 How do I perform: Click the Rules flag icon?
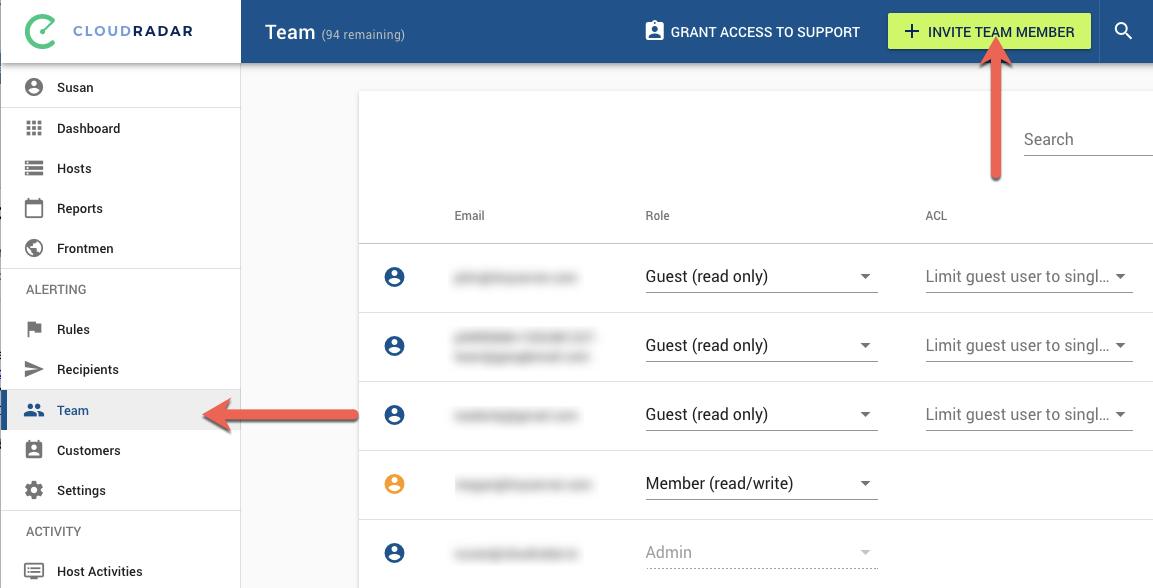pyautogui.click(x=34, y=329)
